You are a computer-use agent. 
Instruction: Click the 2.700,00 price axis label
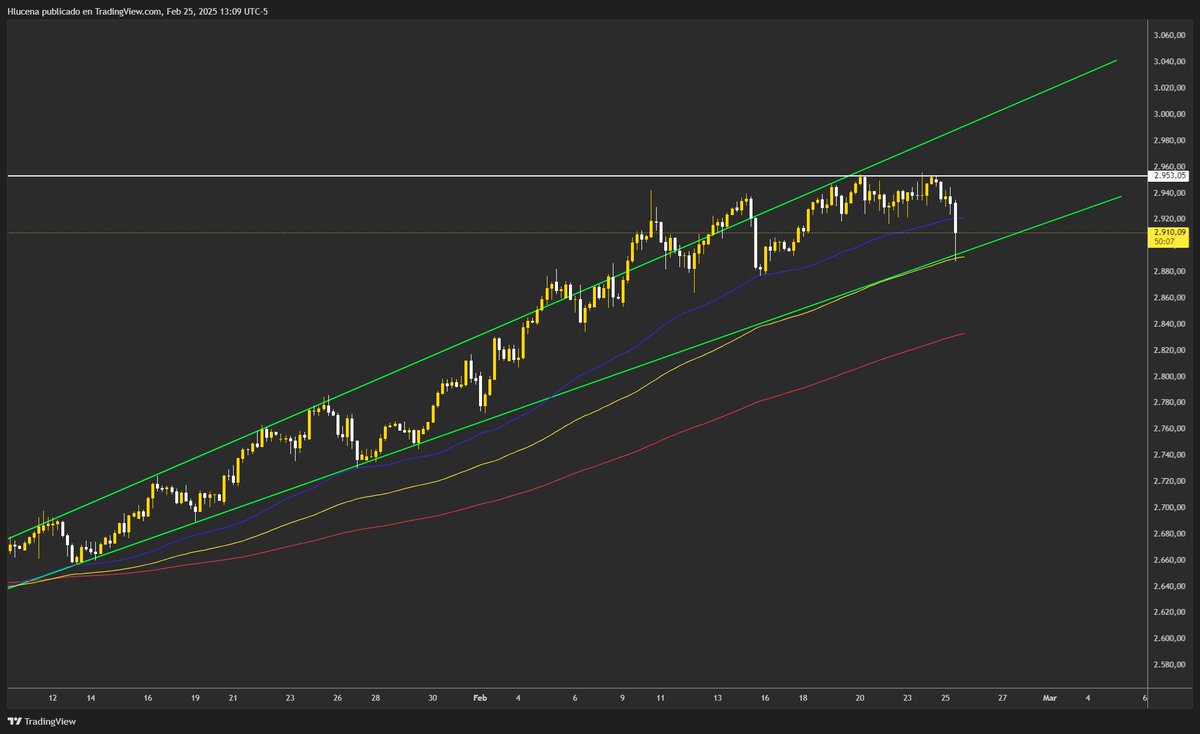tap(1168, 507)
